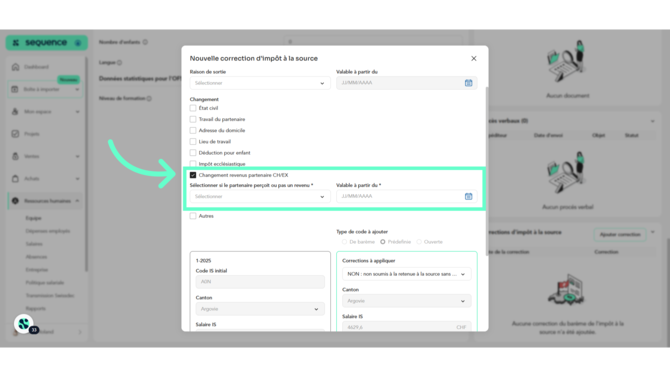Open Canton dropdown under Code IS initial
Viewport: 670px width, 377px height.
point(260,309)
